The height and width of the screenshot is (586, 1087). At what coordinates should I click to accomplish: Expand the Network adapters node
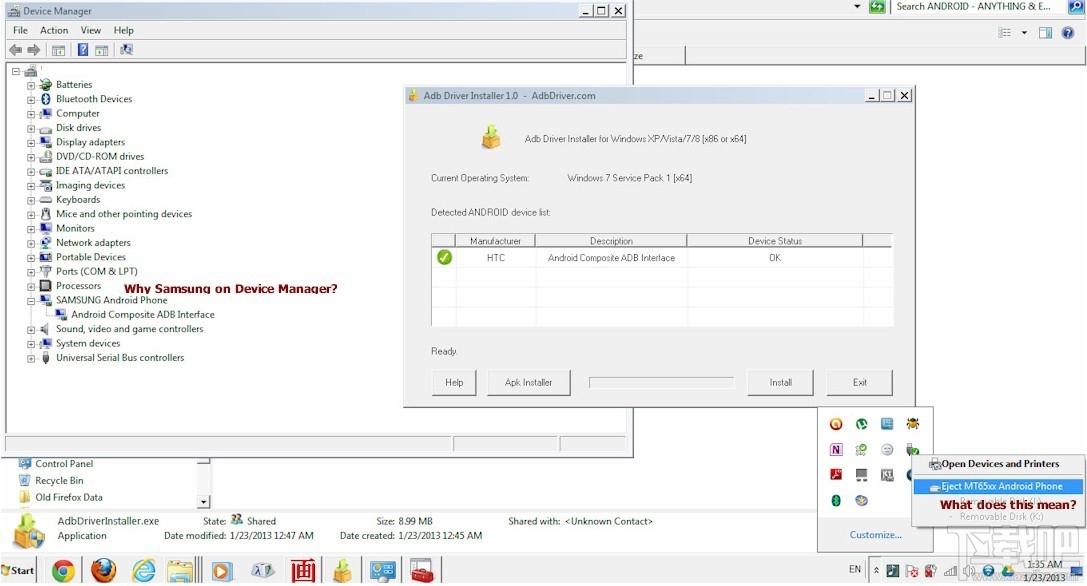31,243
